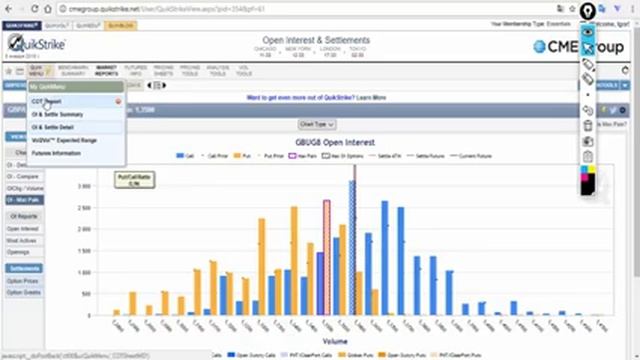Click the QuikStrike logo
640x360 pixels.
[x=37, y=43]
